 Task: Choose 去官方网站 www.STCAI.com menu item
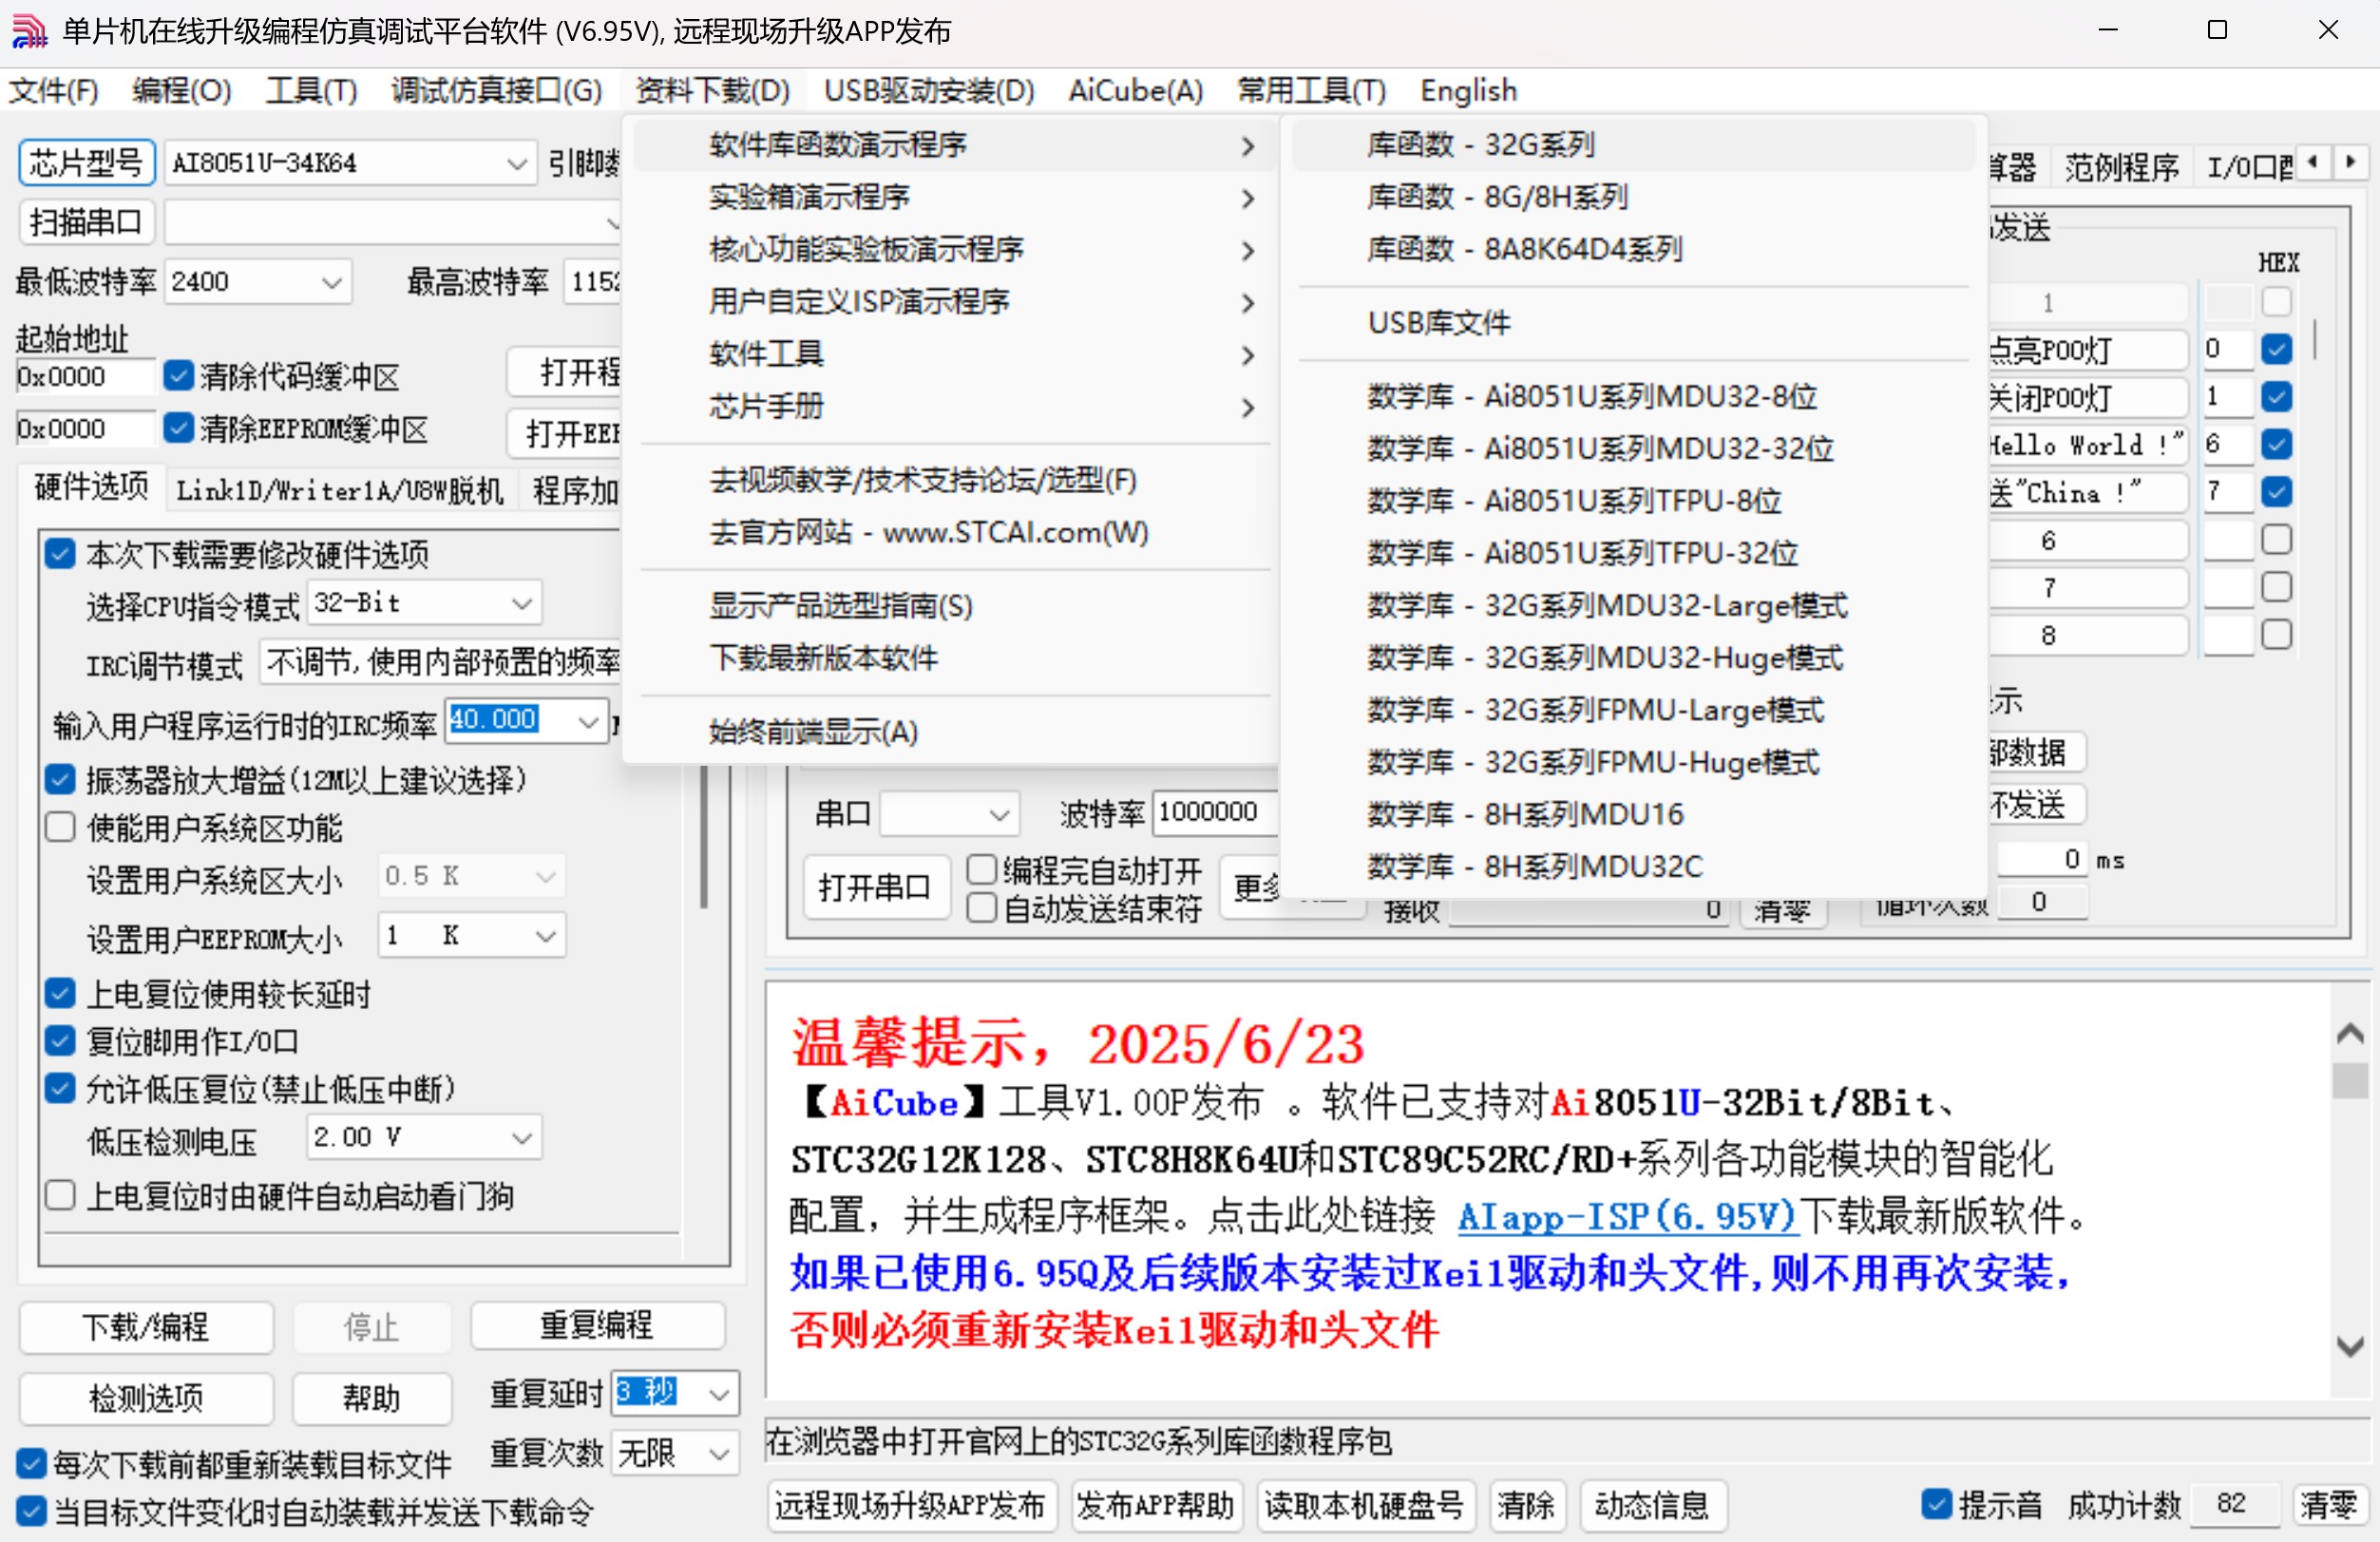pyautogui.click(x=955, y=532)
